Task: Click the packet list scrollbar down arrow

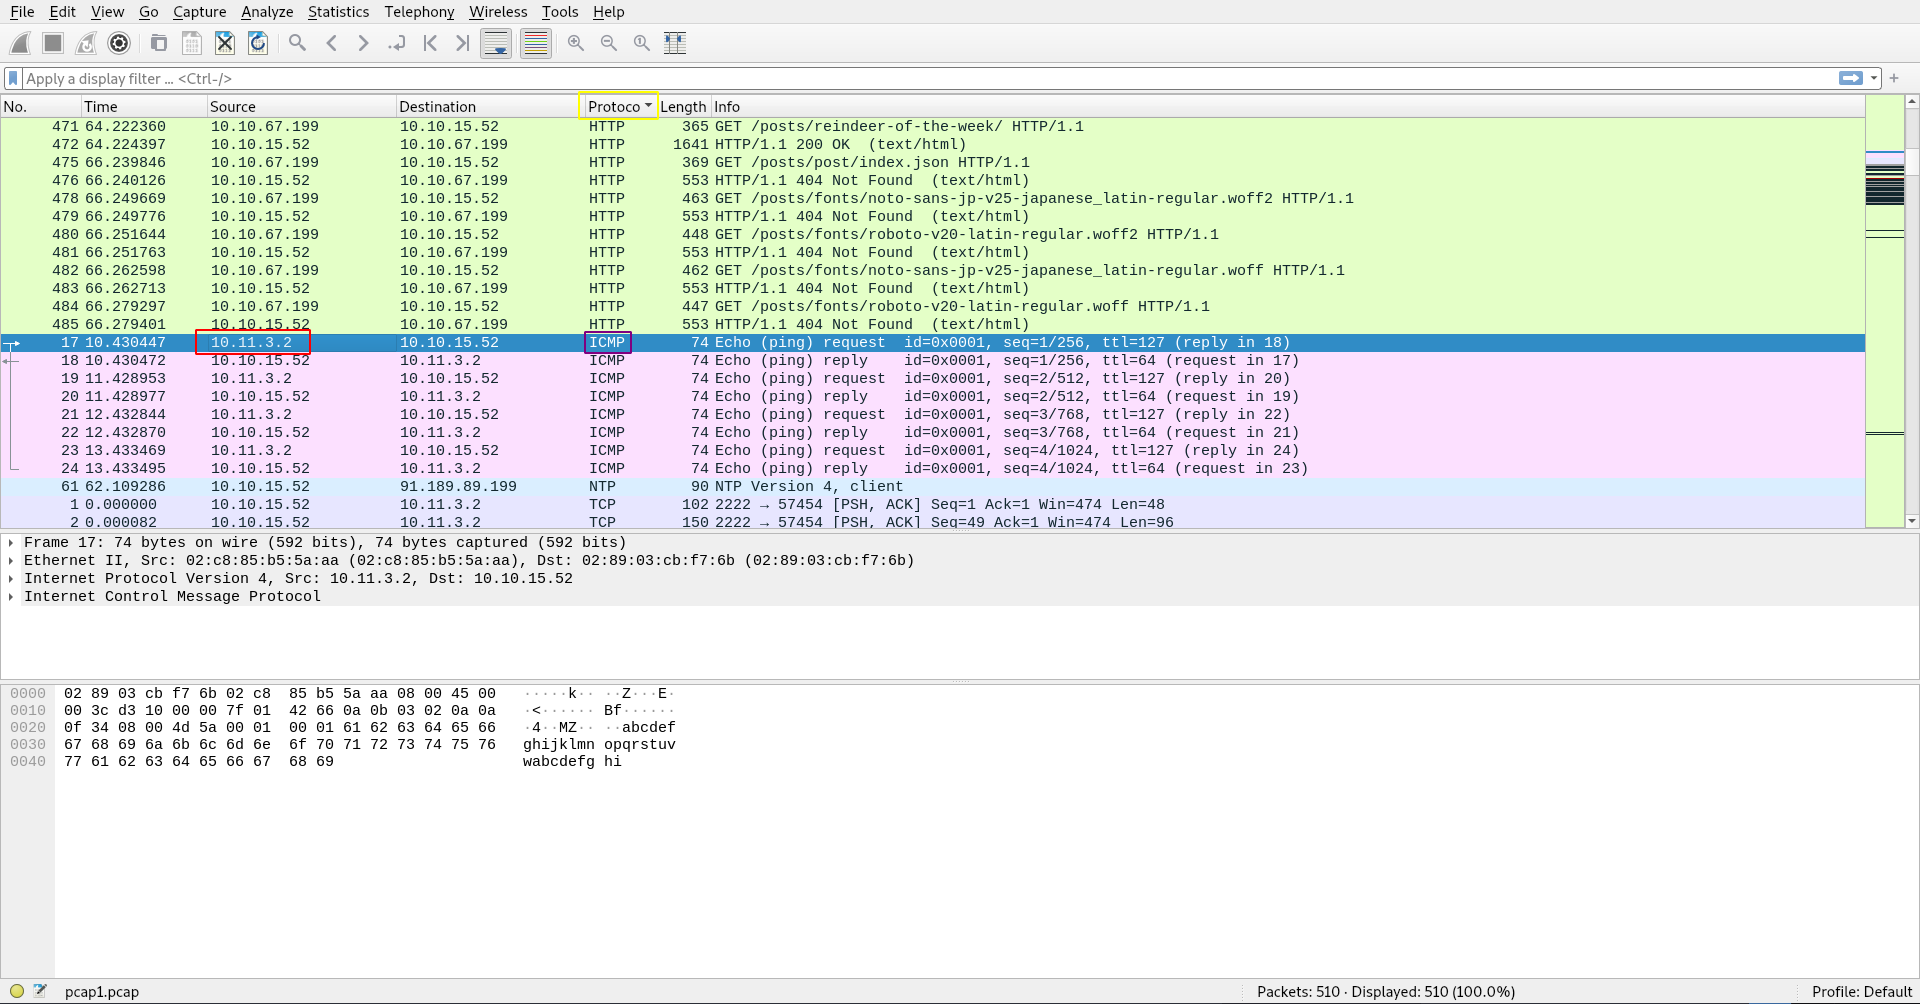Action: [1911, 521]
